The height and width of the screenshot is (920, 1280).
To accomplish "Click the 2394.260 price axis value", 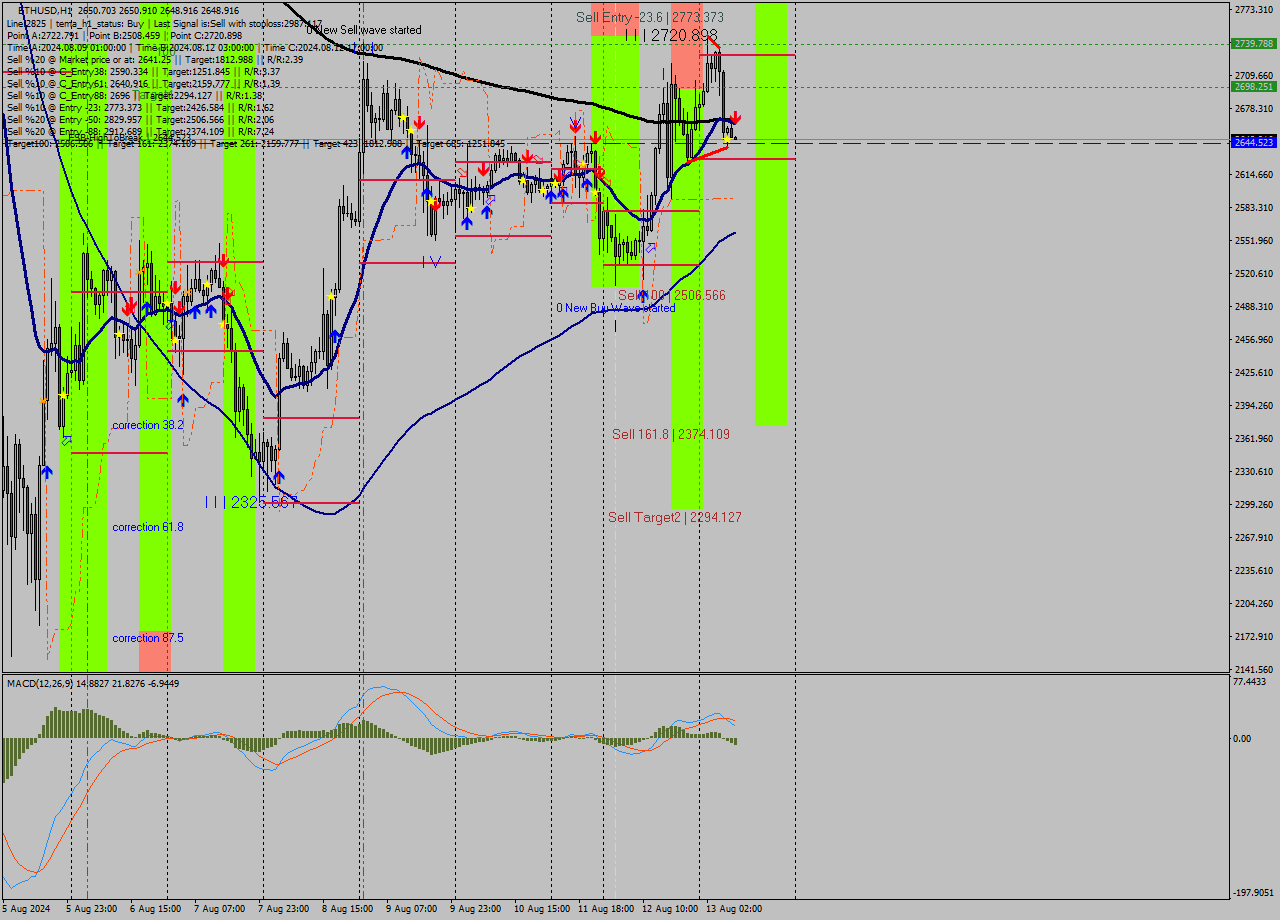I will click(x=1254, y=405).
